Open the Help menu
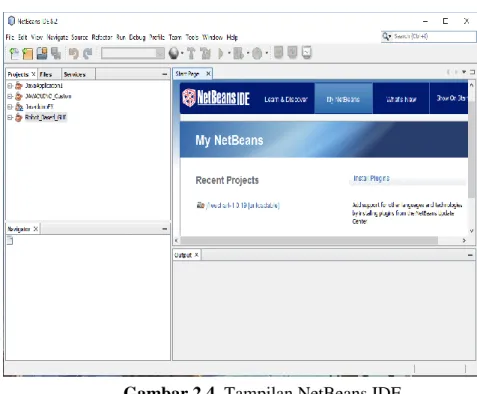 232,37
